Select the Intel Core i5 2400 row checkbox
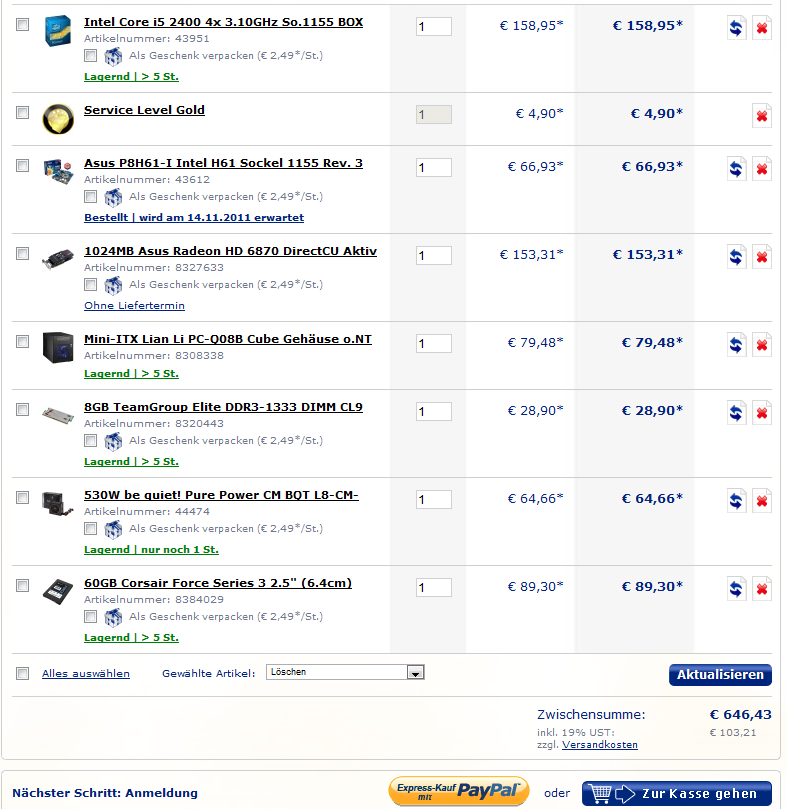 click(x=23, y=26)
